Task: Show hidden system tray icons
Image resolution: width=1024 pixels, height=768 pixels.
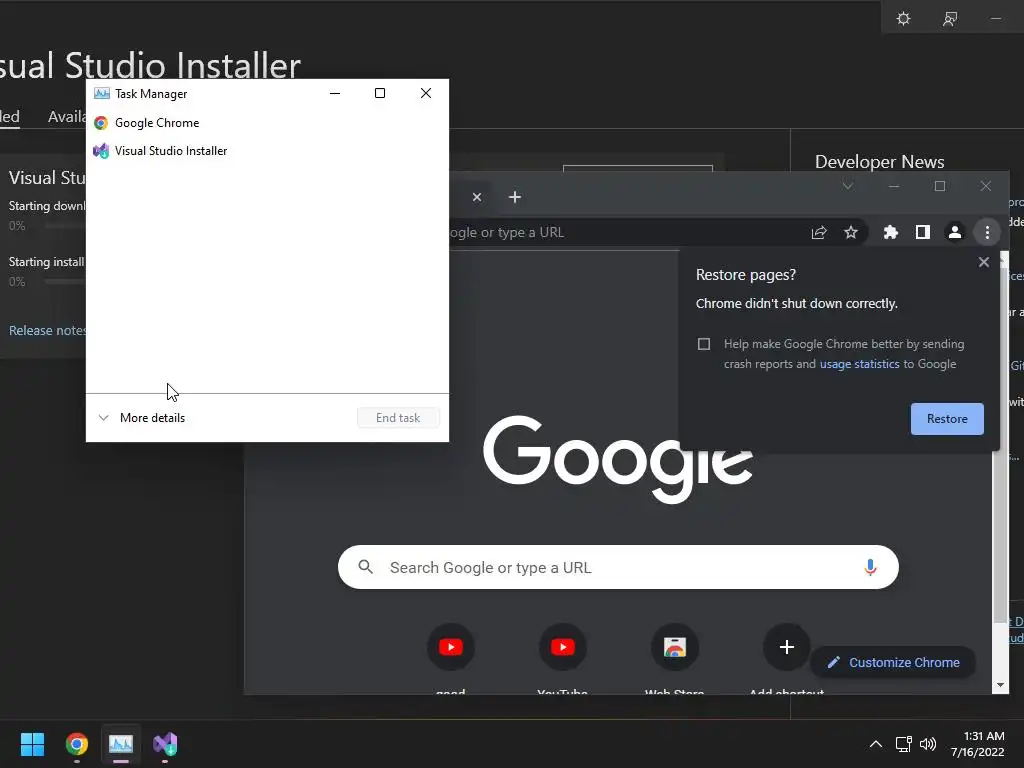Action: pyautogui.click(x=876, y=744)
